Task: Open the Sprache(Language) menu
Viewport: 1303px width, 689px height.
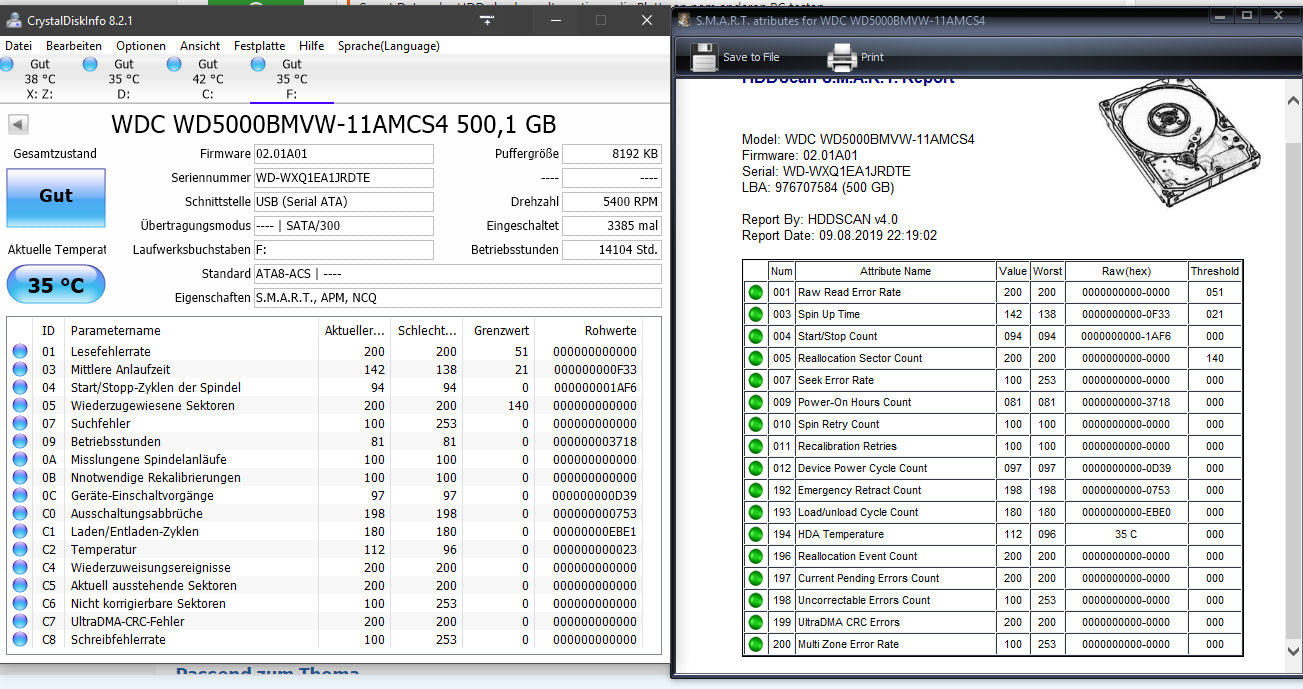Action: click(388, 46)
